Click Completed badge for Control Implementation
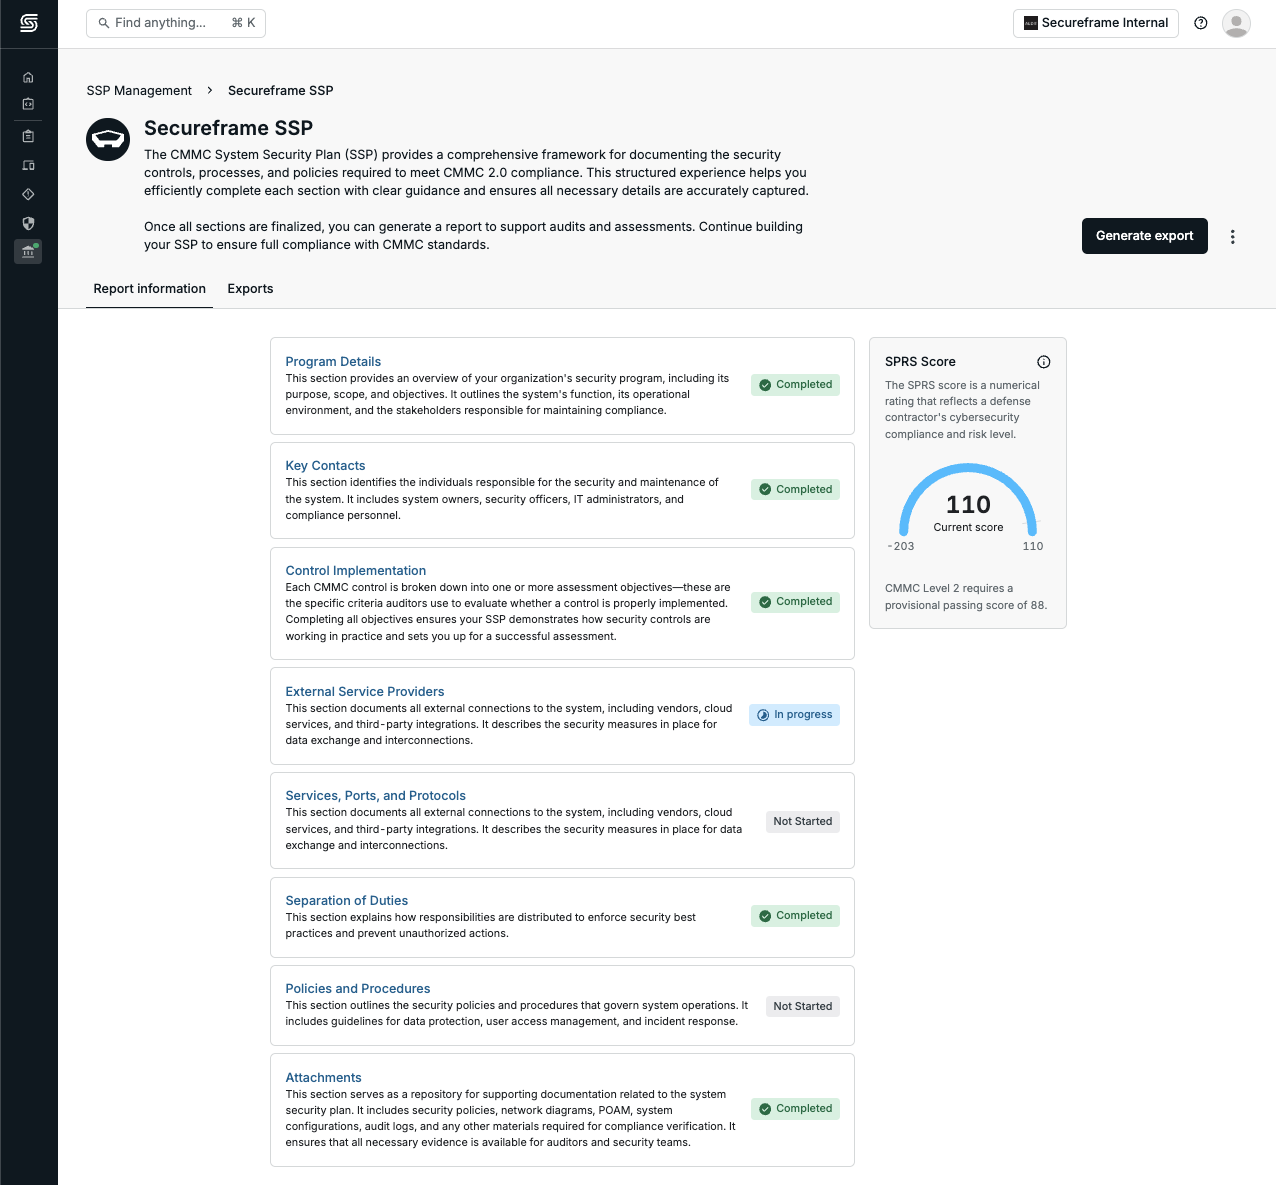The width and height of the screenshot is (1276, 1185). 795,602
